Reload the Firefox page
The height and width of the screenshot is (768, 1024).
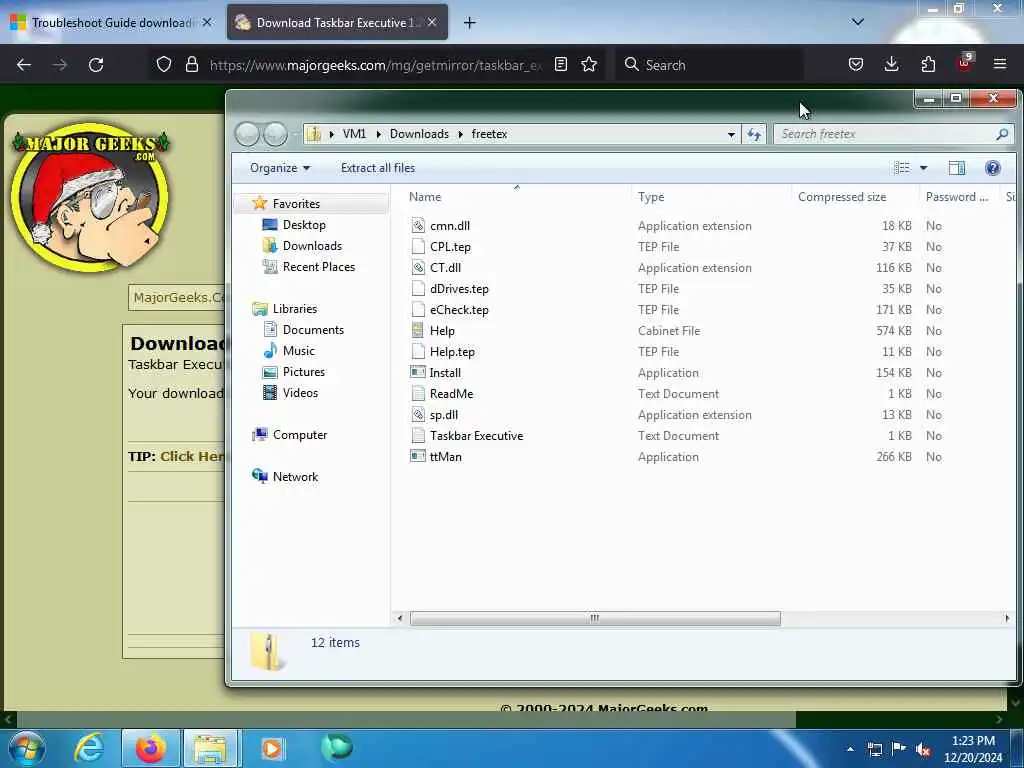[x=96, y=65]
